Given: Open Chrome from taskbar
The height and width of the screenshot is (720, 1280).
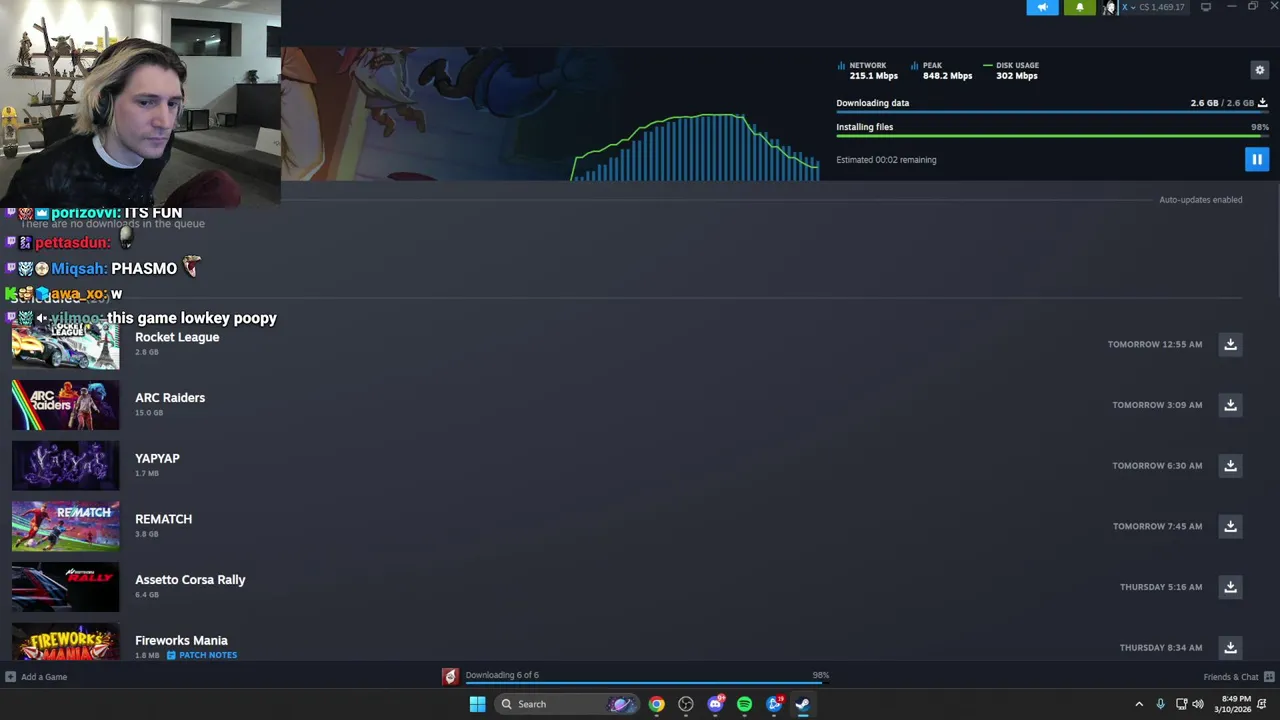Looking at the screenshot, I should (x=656, y=704).
